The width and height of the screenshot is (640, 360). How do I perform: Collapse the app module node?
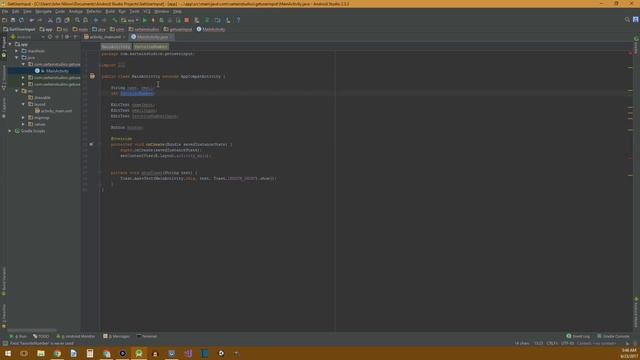pos(10,44)
